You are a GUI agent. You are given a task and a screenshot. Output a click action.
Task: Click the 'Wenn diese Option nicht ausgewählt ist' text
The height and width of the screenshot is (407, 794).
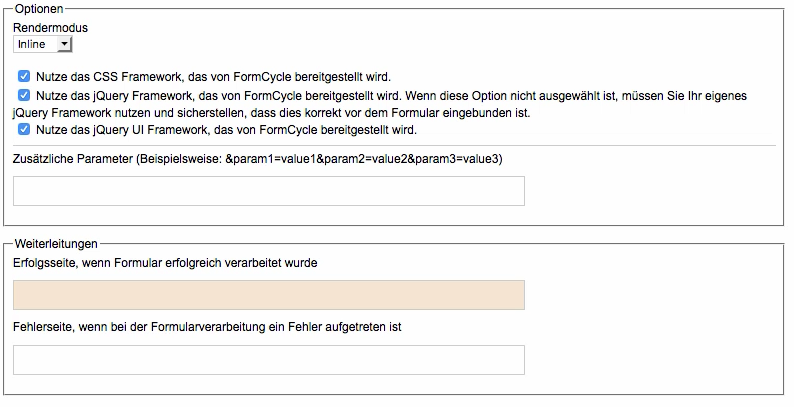pos(530,95)
